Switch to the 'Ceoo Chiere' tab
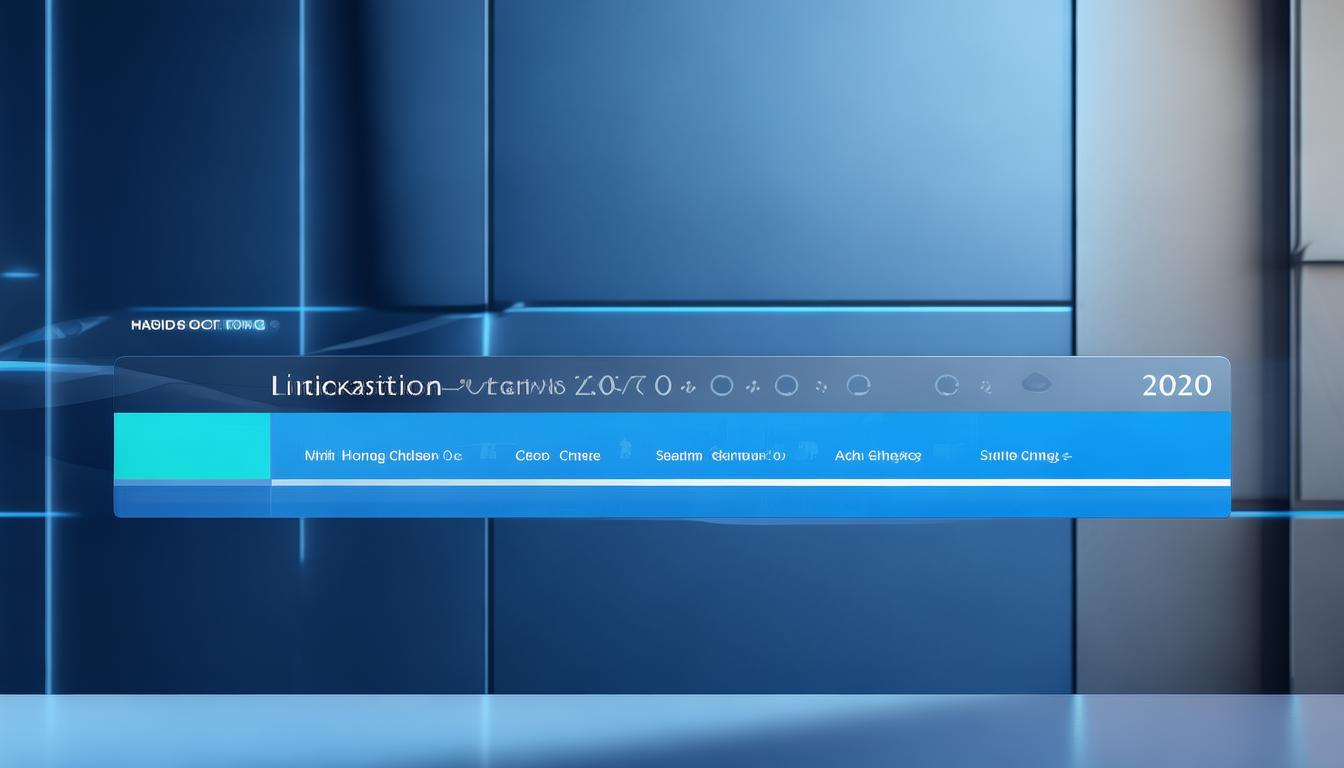The image size is (1344, 768). pyautogui.click(x=557, y=456)
